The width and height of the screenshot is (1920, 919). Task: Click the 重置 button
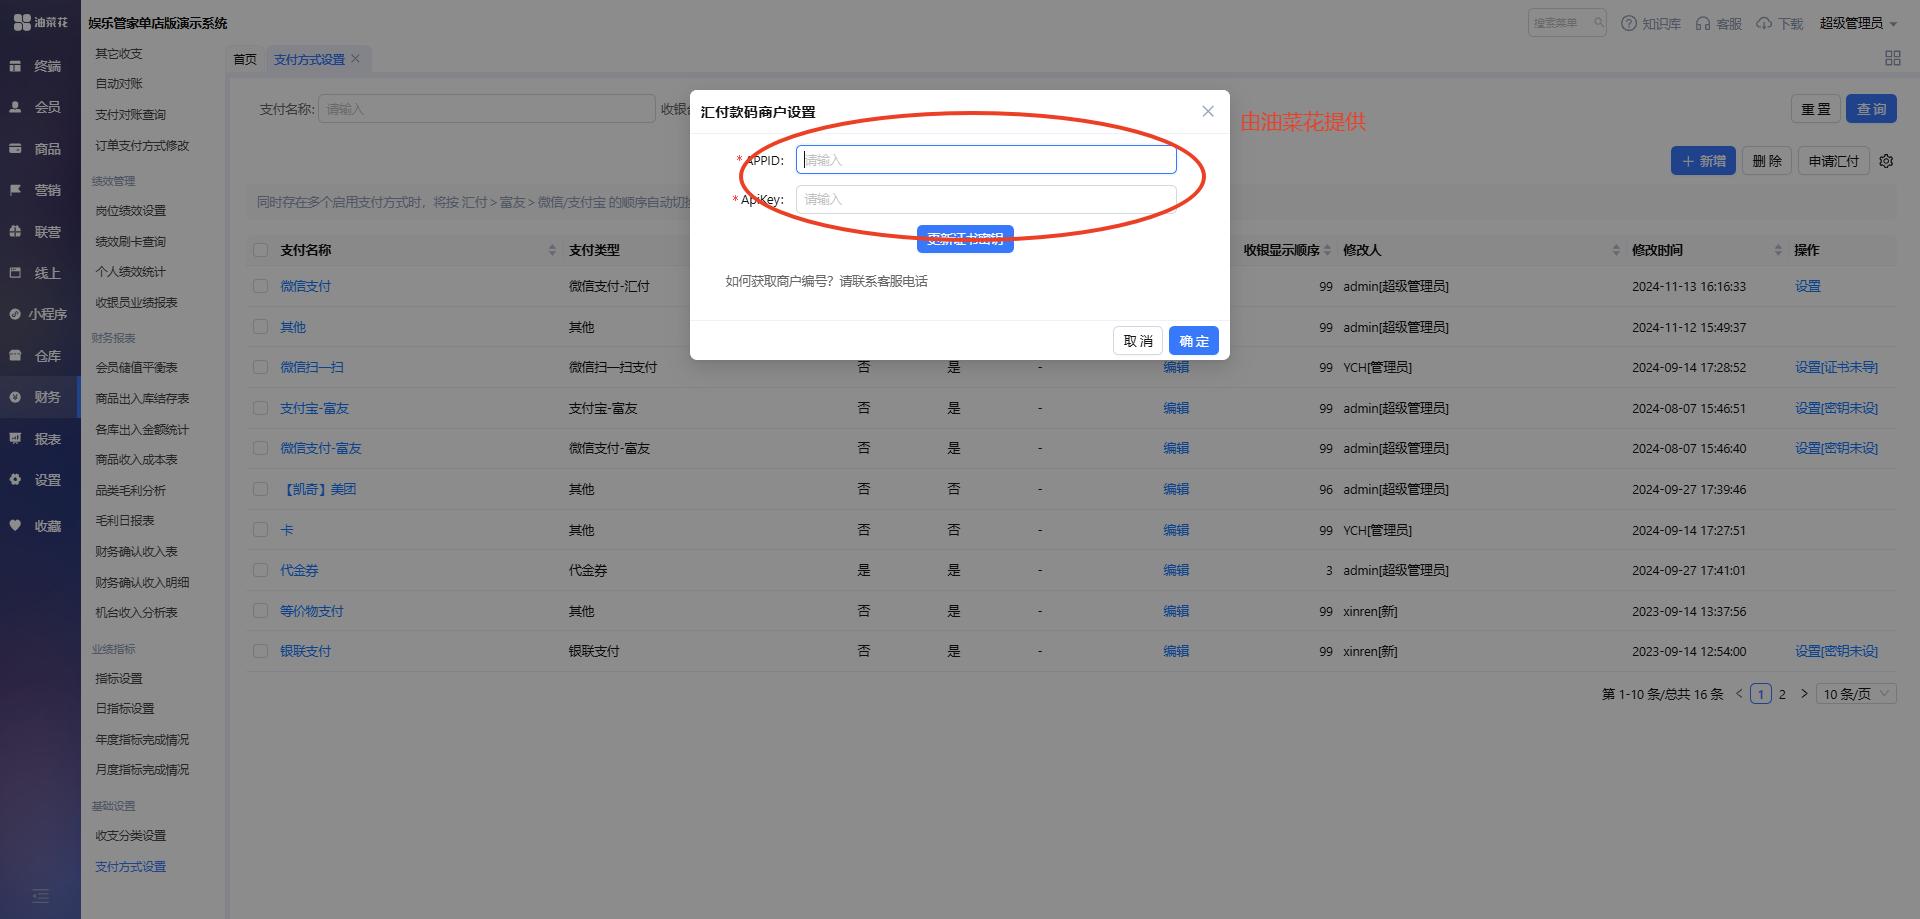click(x=1815, y=109)
